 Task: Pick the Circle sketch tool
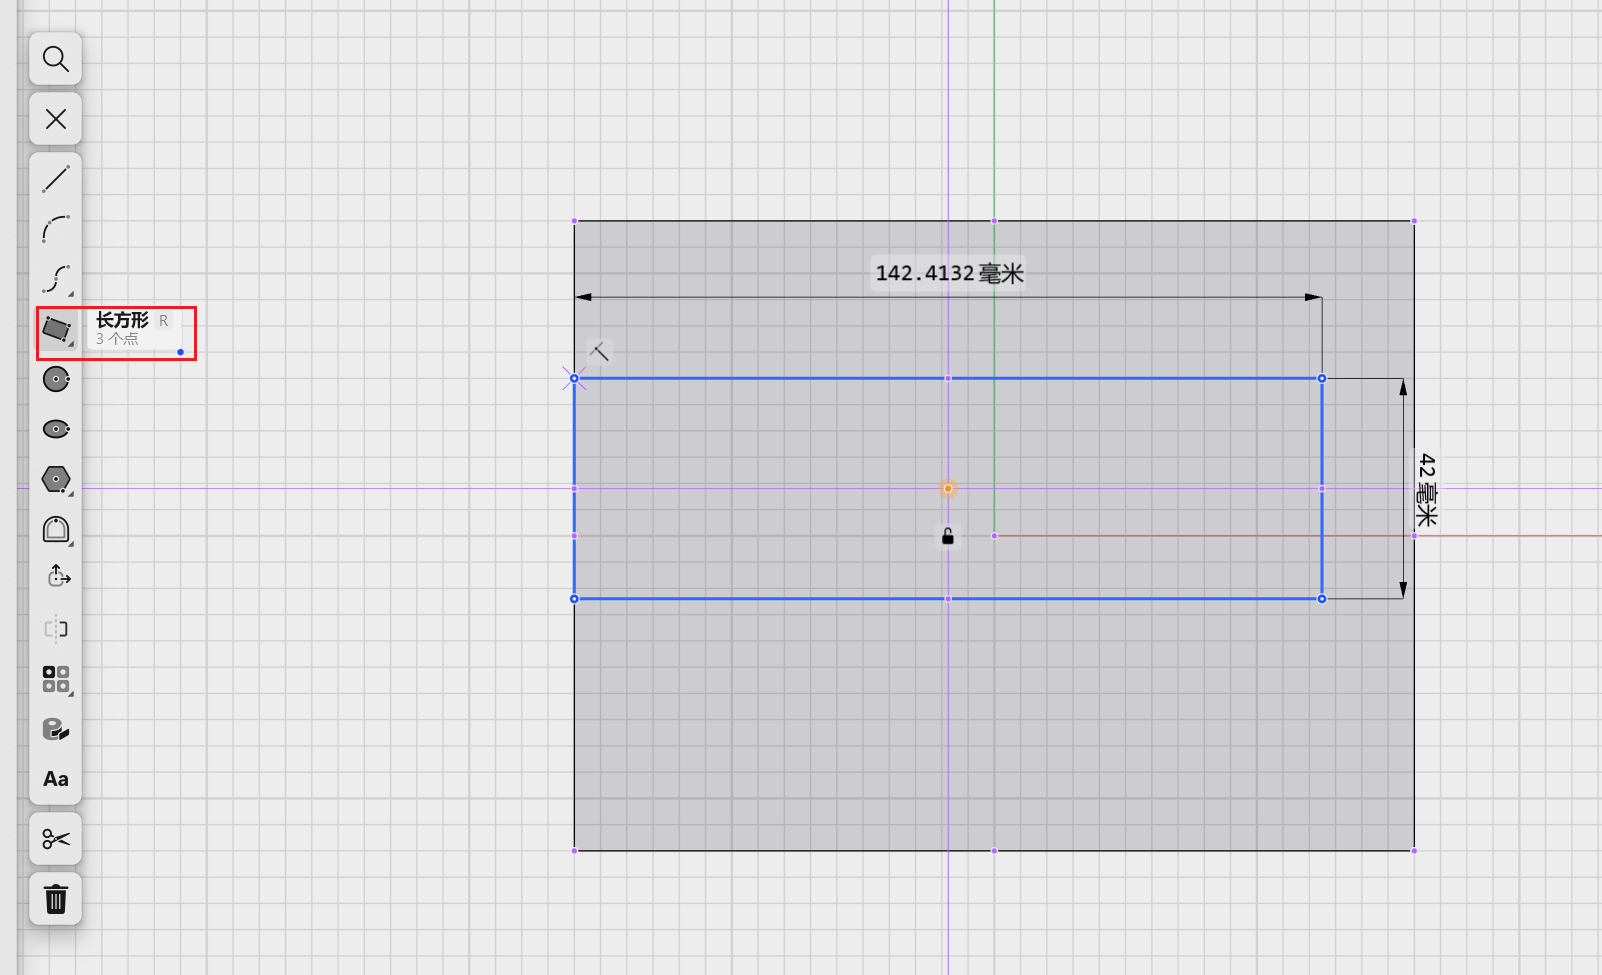(56, 379)
